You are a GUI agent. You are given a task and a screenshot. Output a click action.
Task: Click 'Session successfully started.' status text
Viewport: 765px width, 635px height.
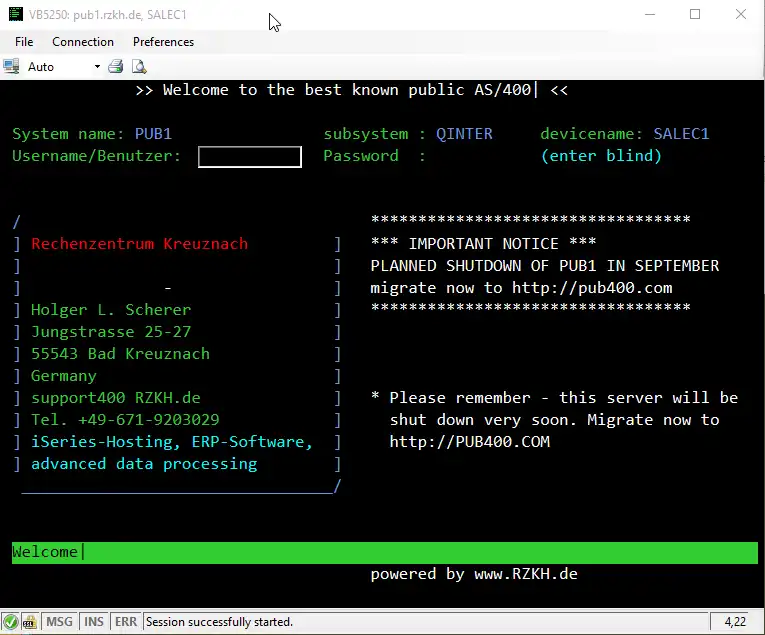[x=219, y=622]
